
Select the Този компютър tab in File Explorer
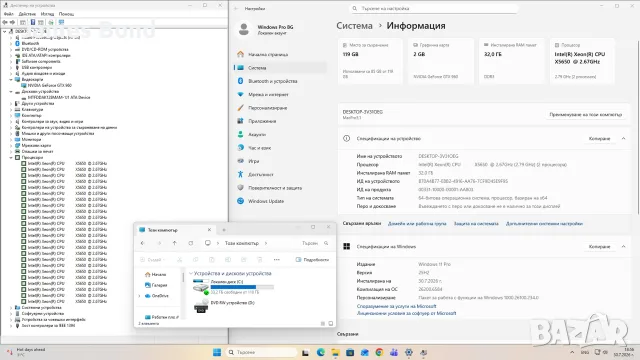175,230
